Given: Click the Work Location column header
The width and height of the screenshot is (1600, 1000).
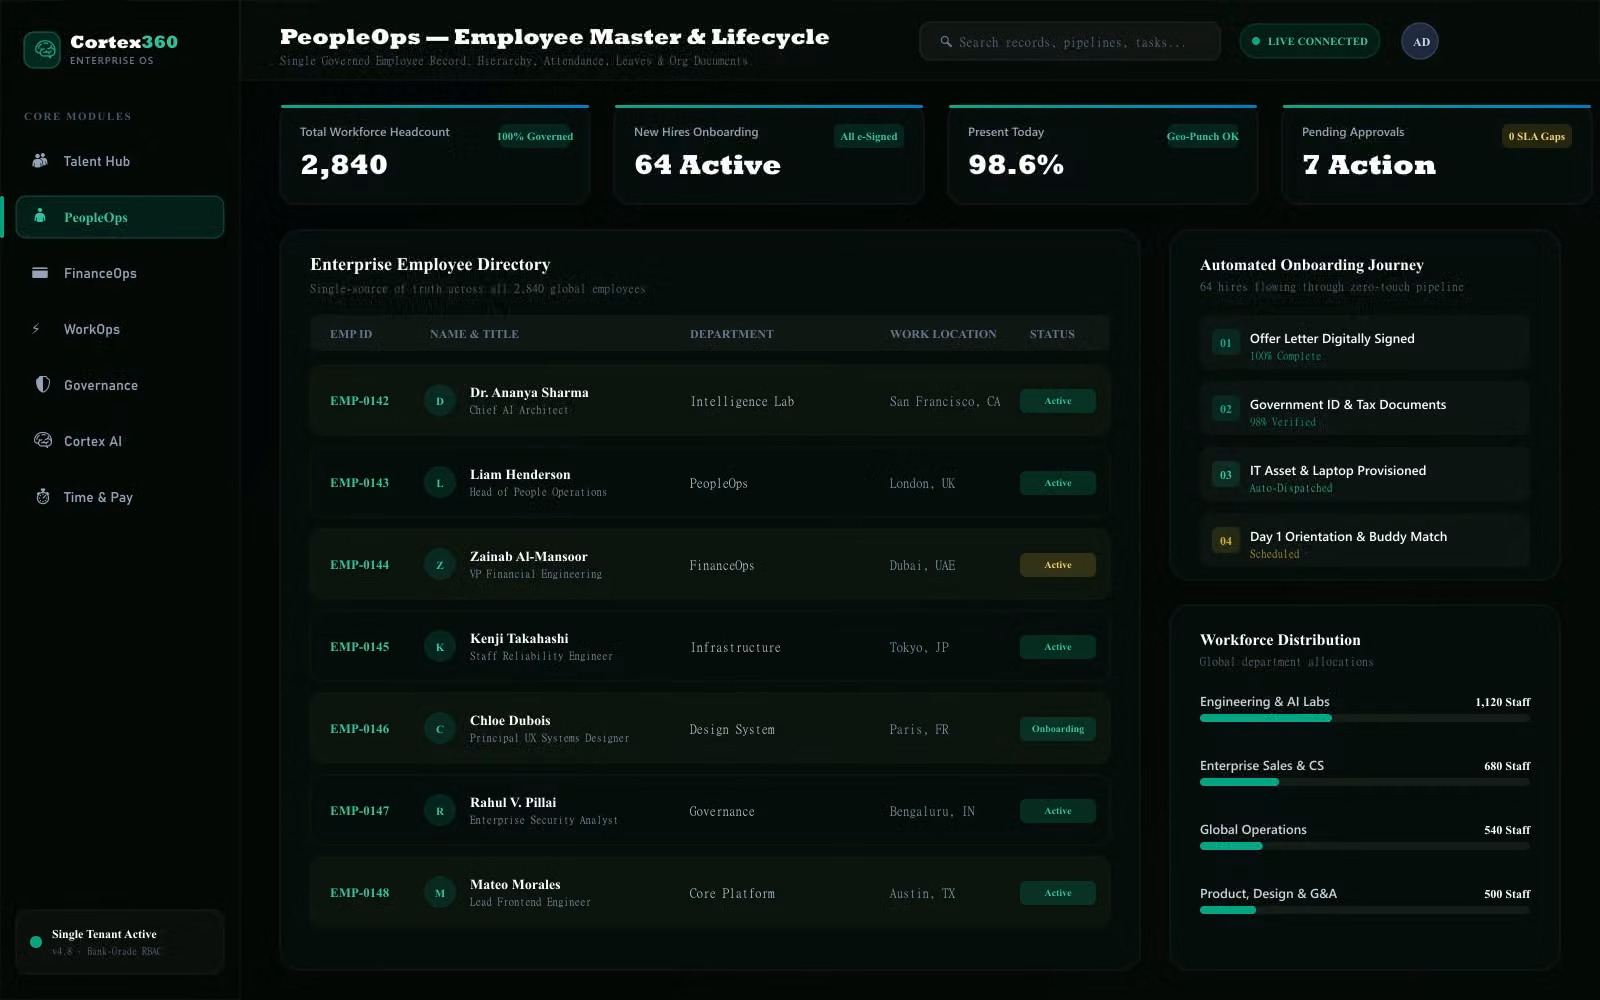Looking at the screenshot, I should 943,334.
